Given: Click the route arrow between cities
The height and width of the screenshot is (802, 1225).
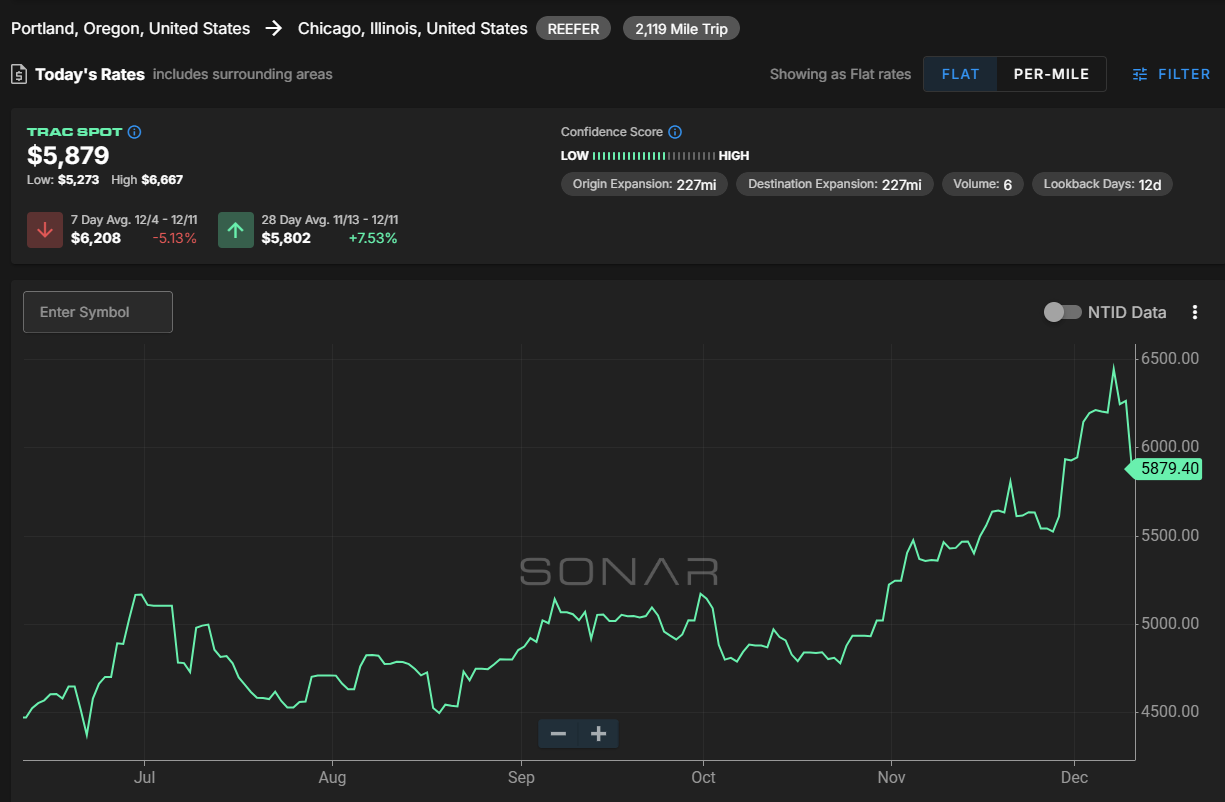Looking at the screenshot, I should [274, 29].
